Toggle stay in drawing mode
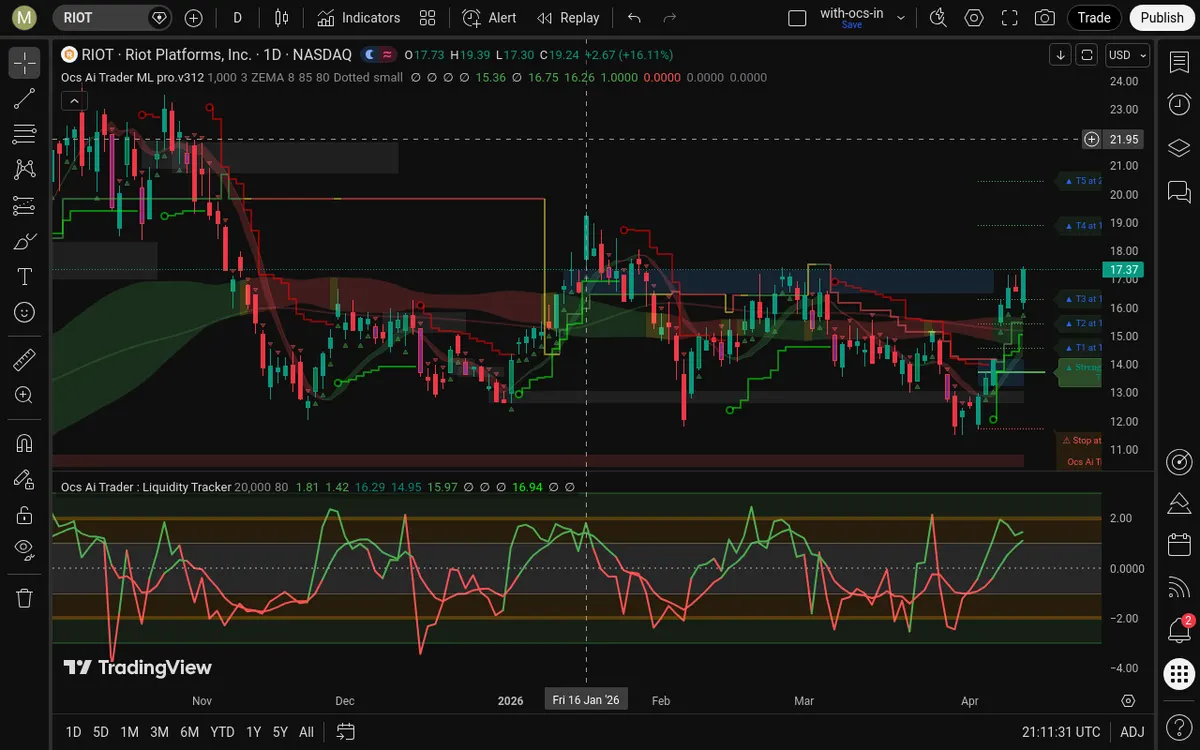 pyautogui.click(x=25, y=480)
